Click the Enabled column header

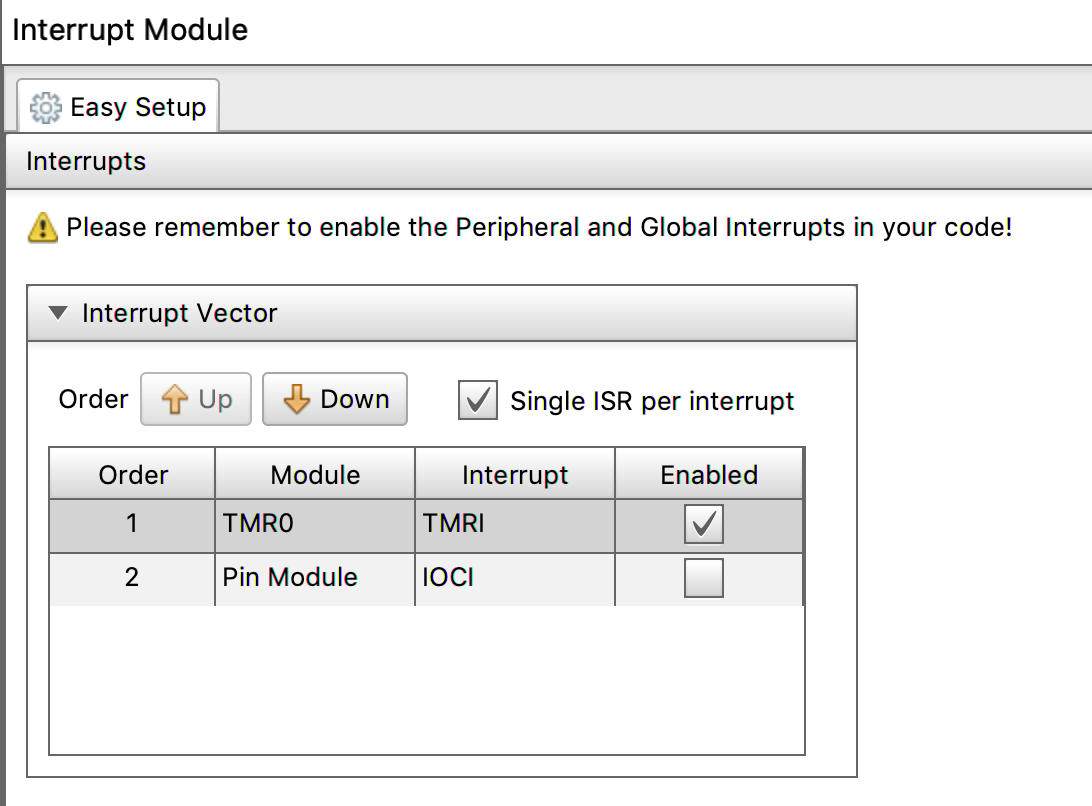click(708, 475)
